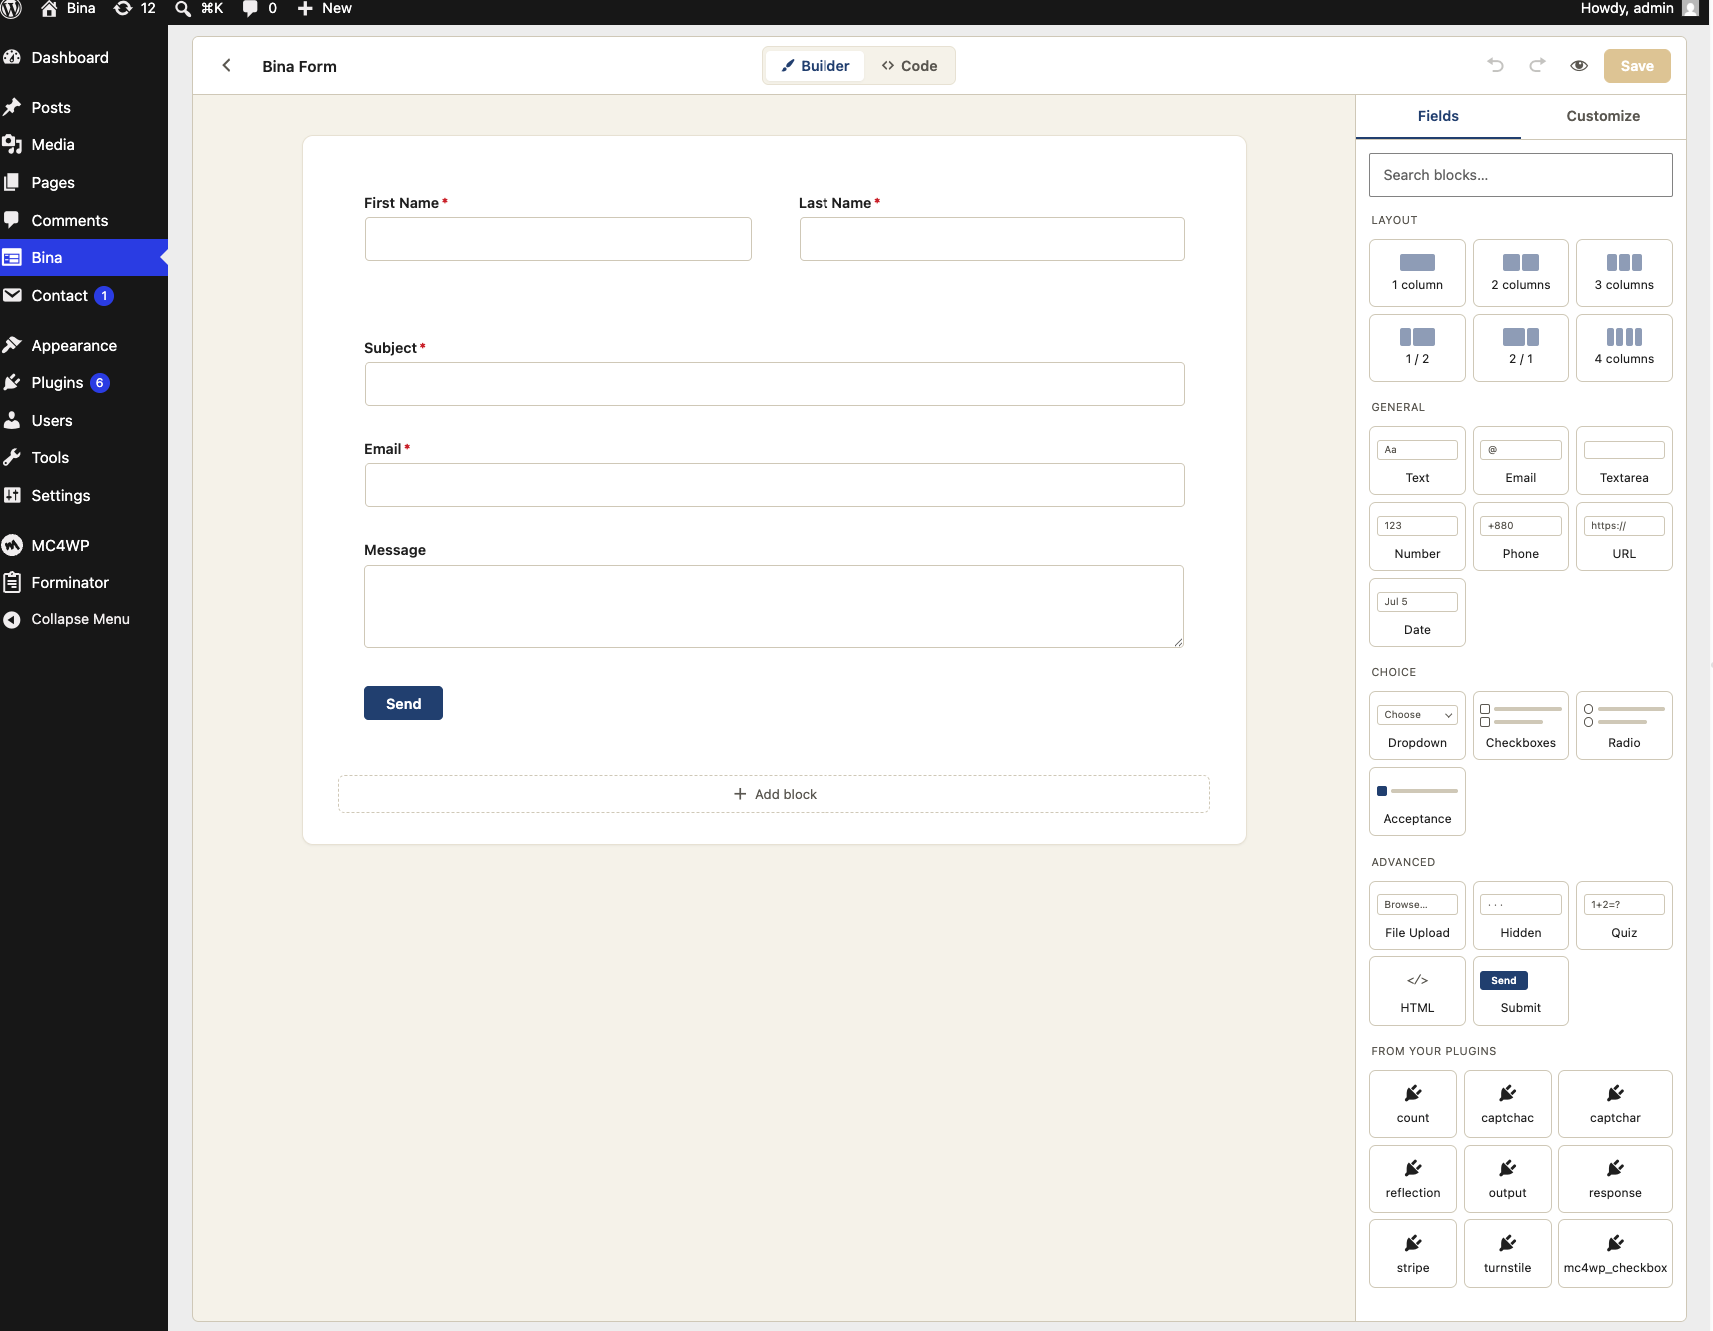Click New in the admin bar

[x=325, y=9]
